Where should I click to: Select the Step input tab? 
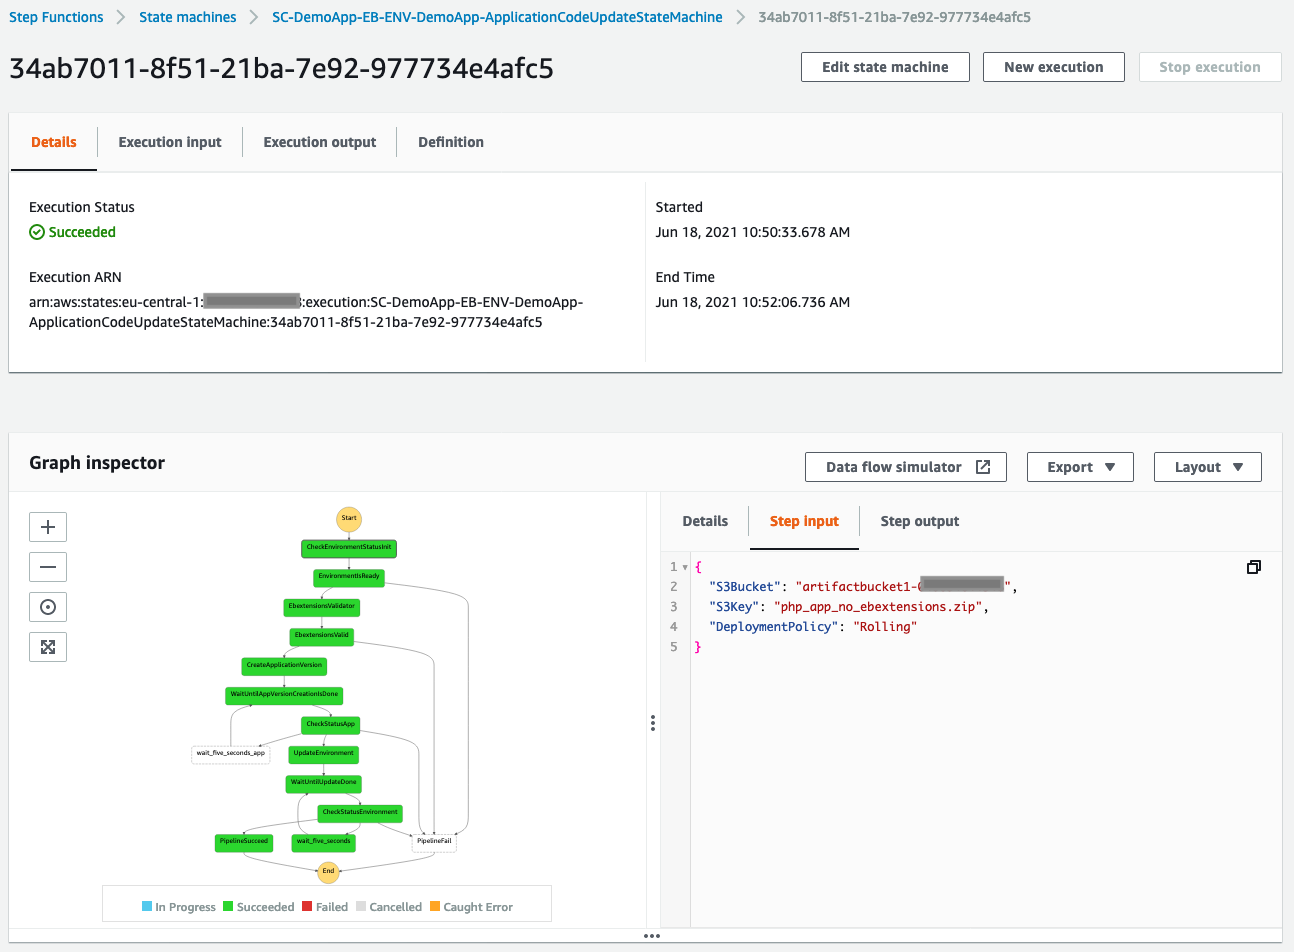pyautogui.click(x=804, y=521)
